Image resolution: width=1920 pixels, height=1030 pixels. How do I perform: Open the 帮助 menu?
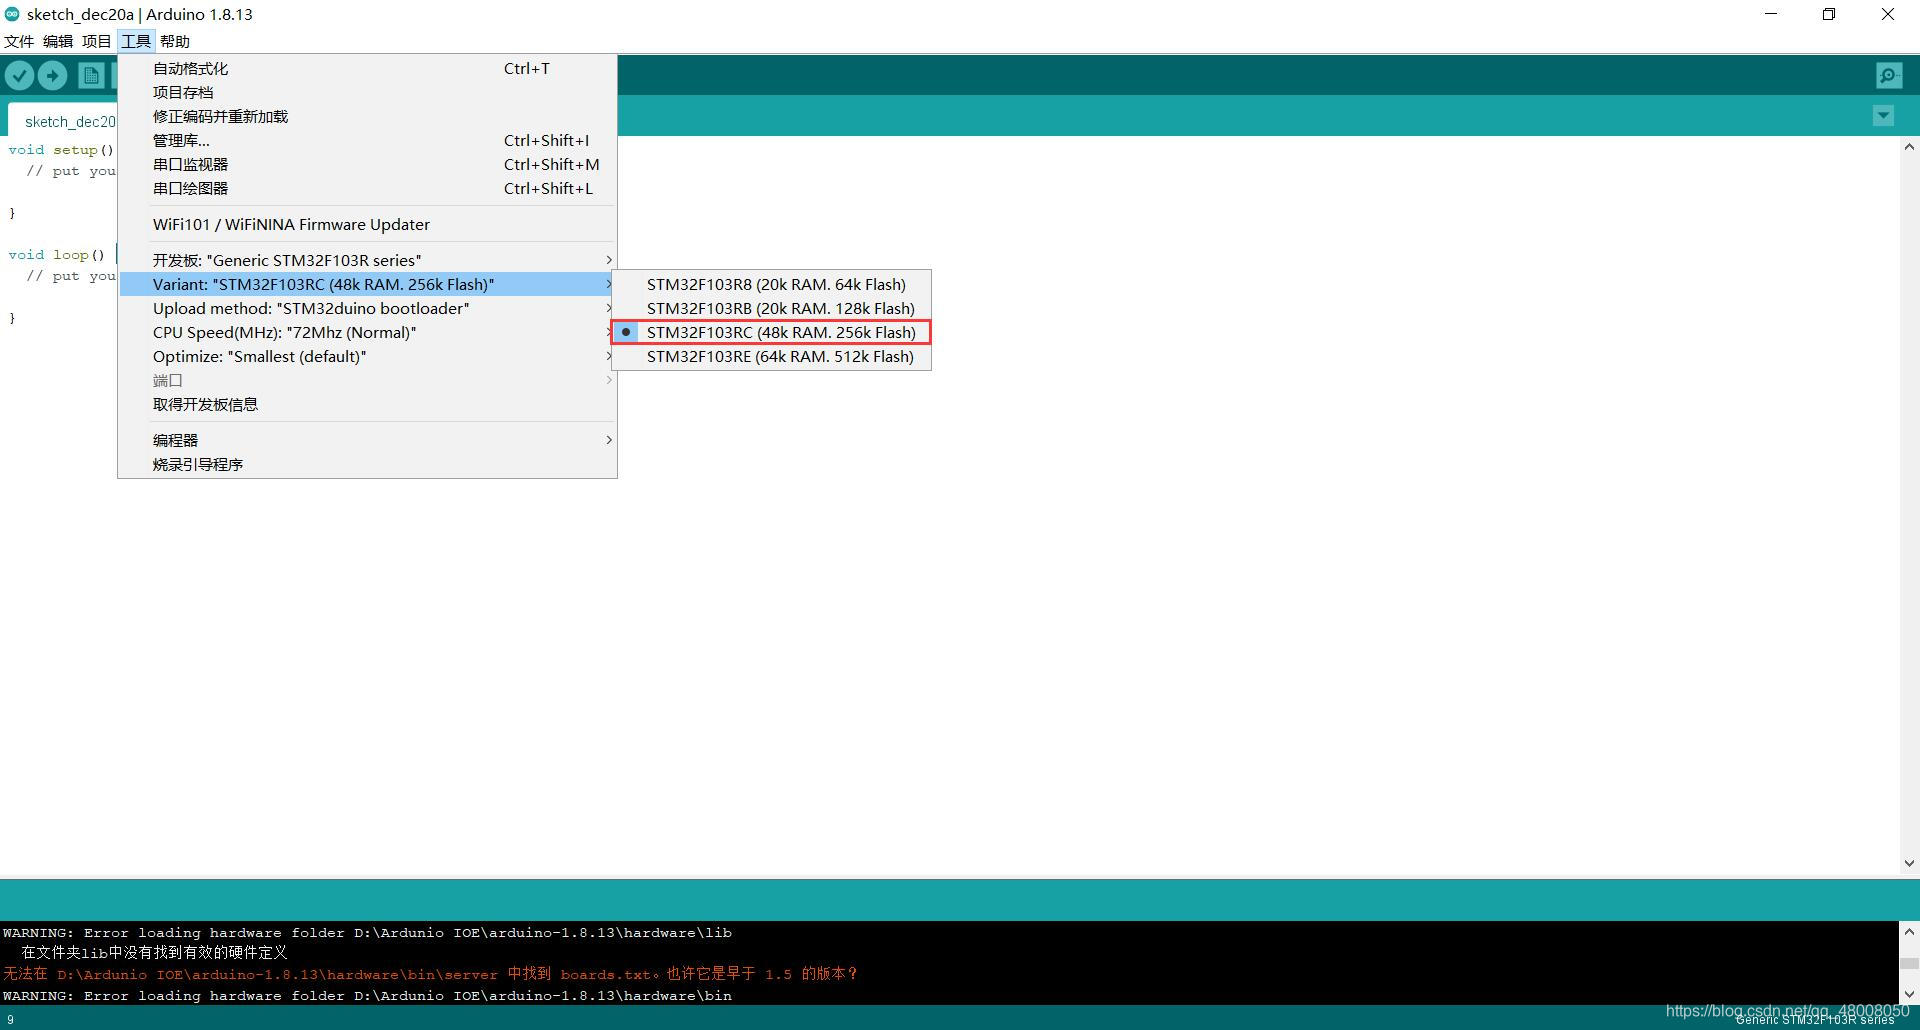click(x=175, y=41)
